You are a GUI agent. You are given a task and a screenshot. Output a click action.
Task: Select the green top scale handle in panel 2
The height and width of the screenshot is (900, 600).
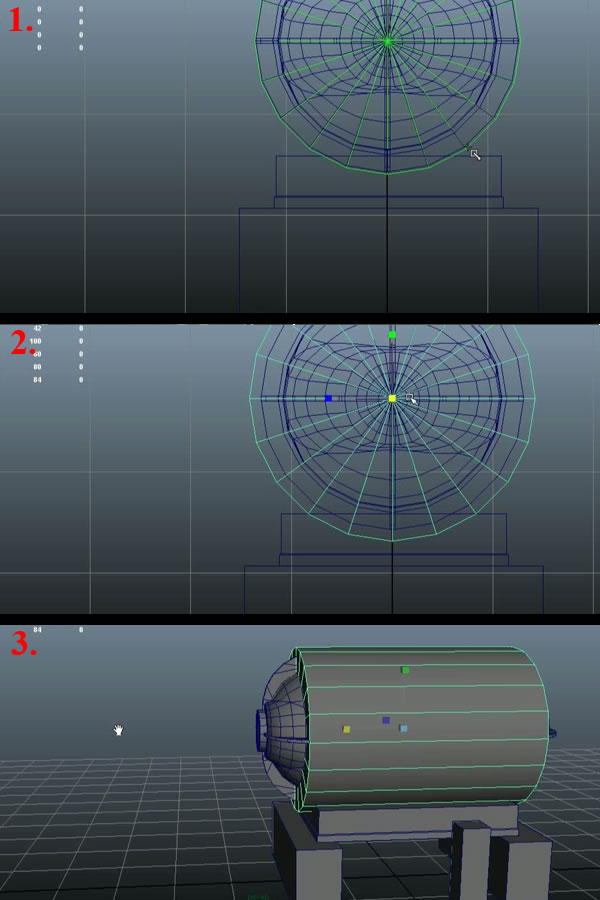coord(392,335)
